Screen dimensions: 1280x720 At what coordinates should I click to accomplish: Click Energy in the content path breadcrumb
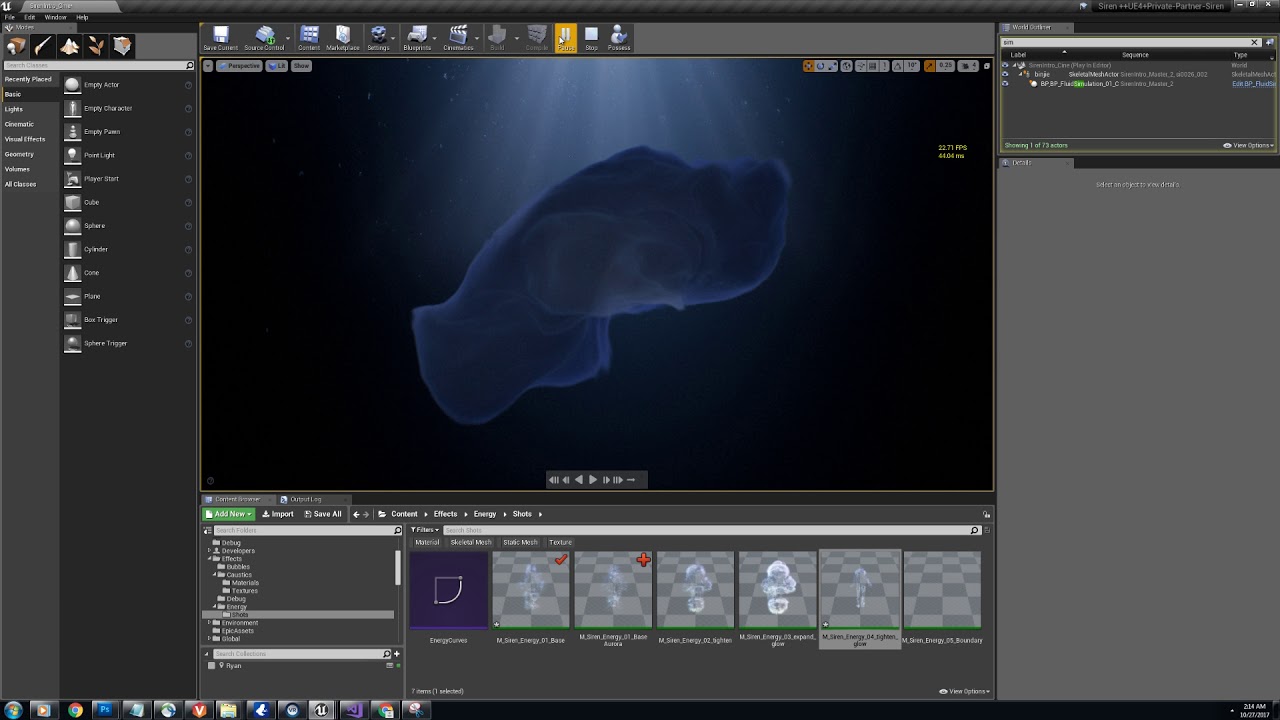pyautogui.click(x=485, y=514)
